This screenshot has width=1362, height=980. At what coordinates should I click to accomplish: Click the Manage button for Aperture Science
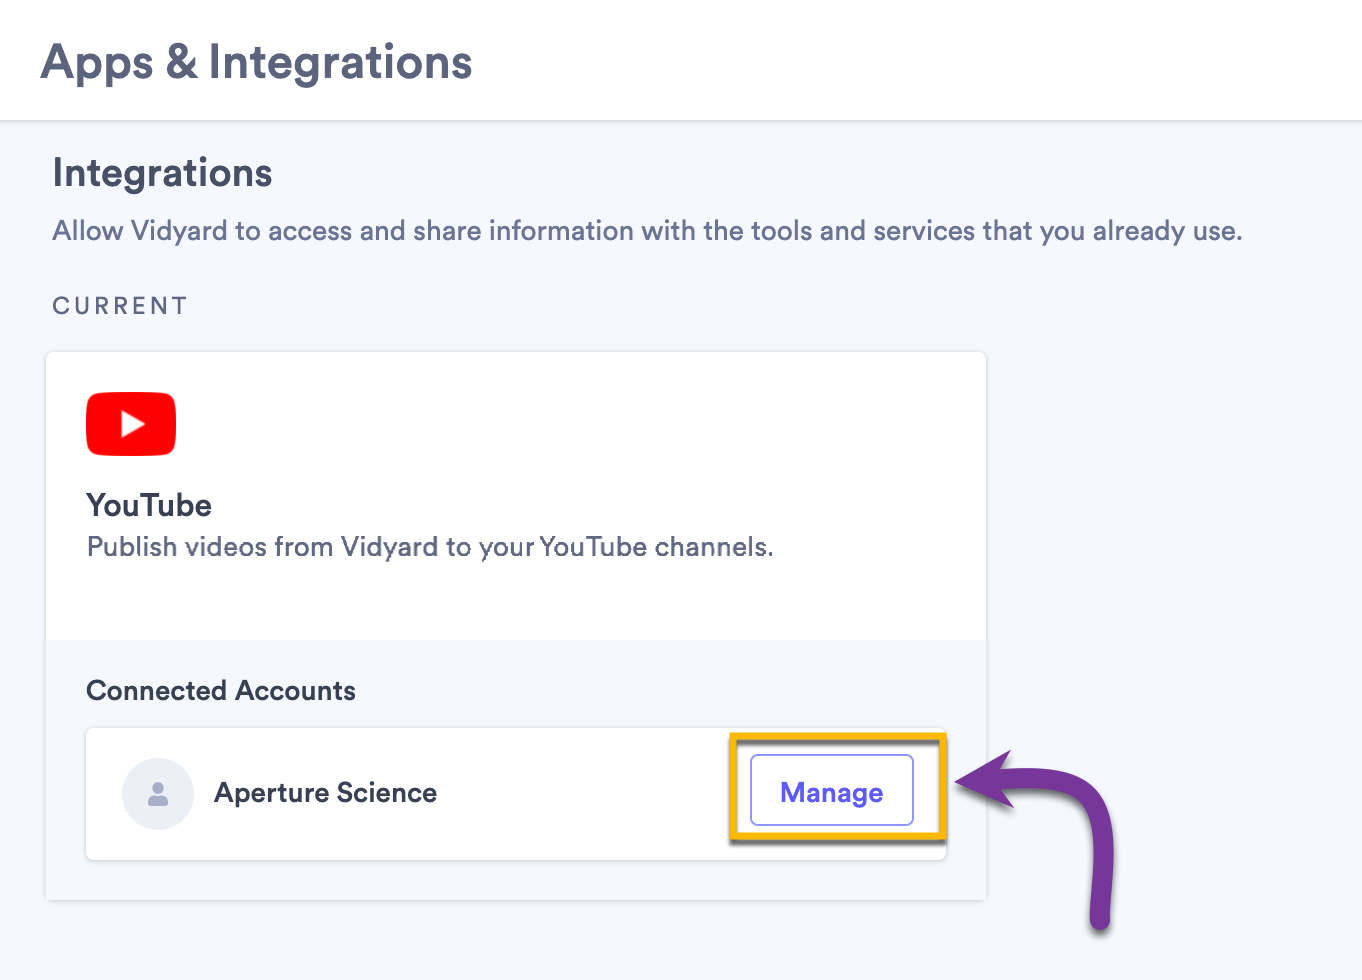[832, 790]
